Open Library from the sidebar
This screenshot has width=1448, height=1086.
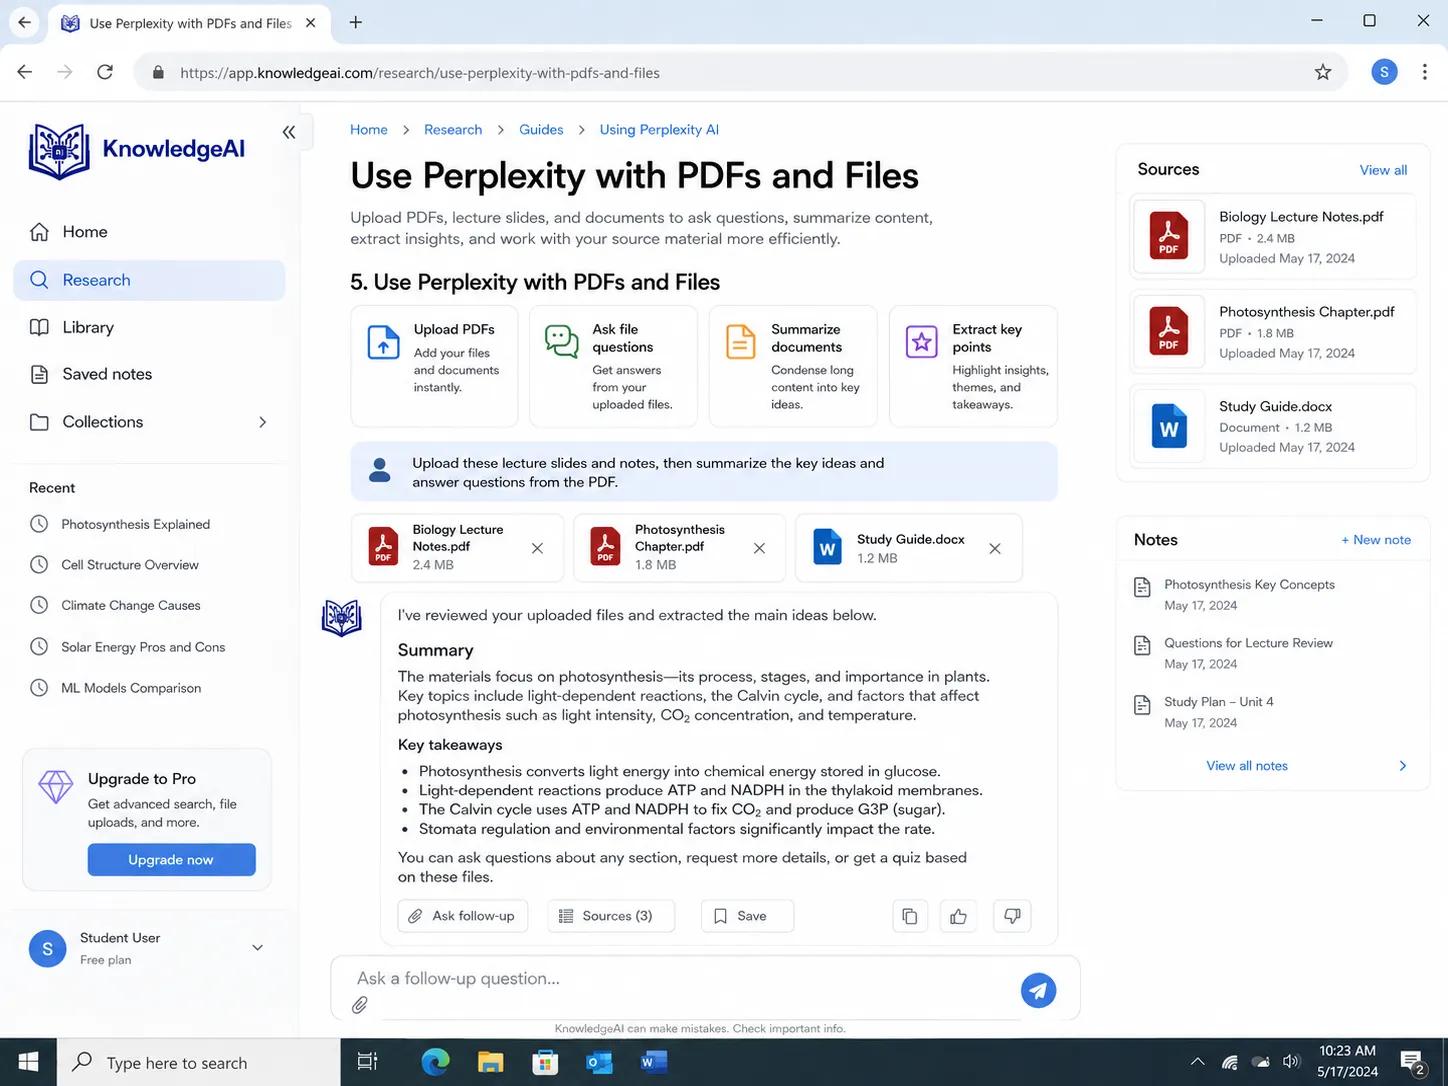[x=149, y=327]
